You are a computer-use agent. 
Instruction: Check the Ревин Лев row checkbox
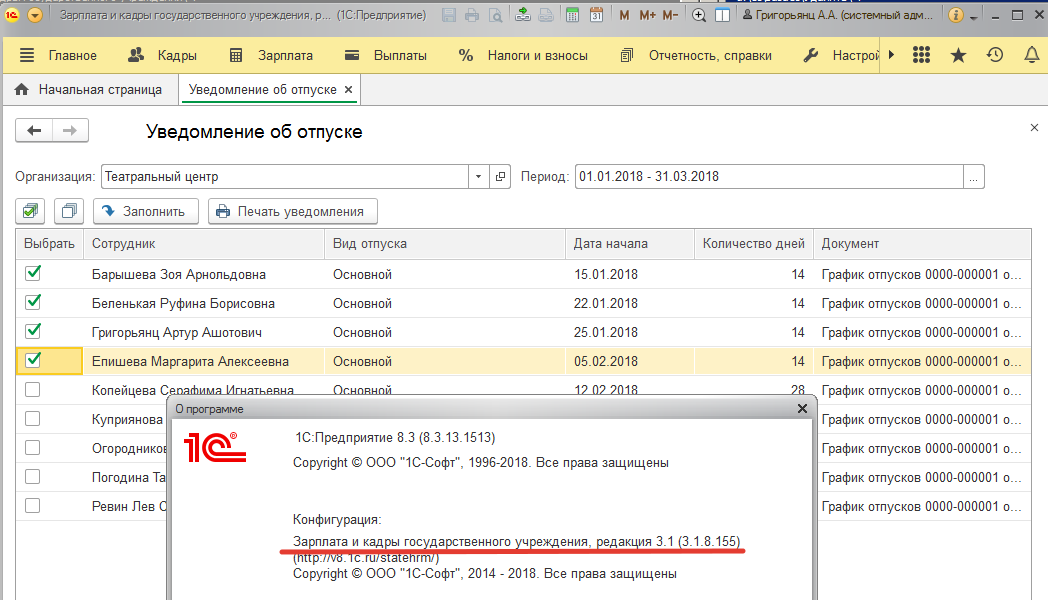point(33,506)
